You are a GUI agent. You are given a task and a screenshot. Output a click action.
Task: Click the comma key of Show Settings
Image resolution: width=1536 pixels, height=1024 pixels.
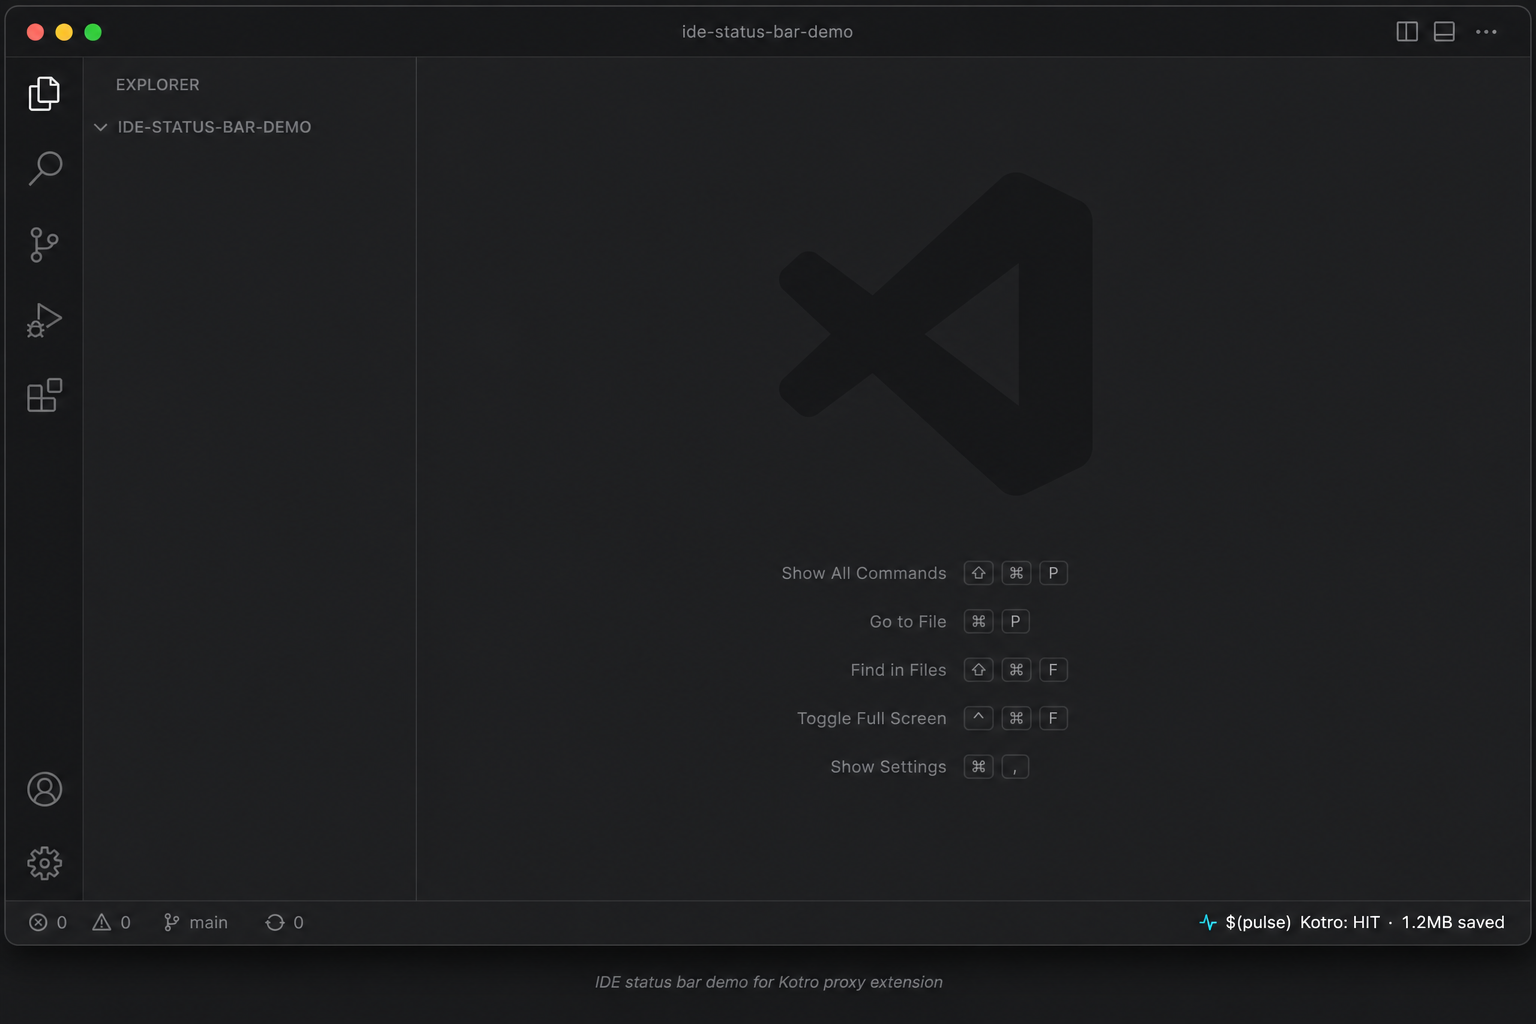click(1015, 767)
